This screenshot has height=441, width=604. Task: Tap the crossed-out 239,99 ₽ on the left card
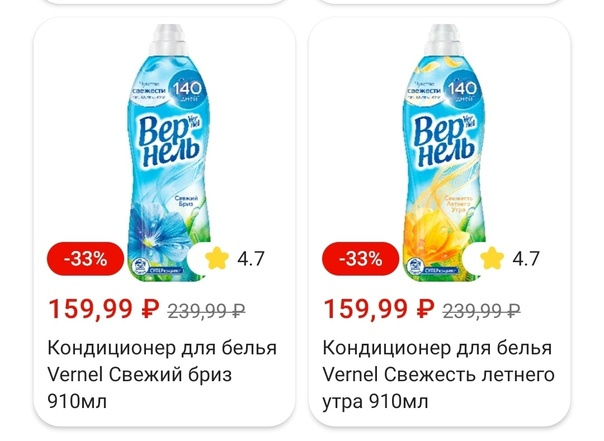click(206, 310)
